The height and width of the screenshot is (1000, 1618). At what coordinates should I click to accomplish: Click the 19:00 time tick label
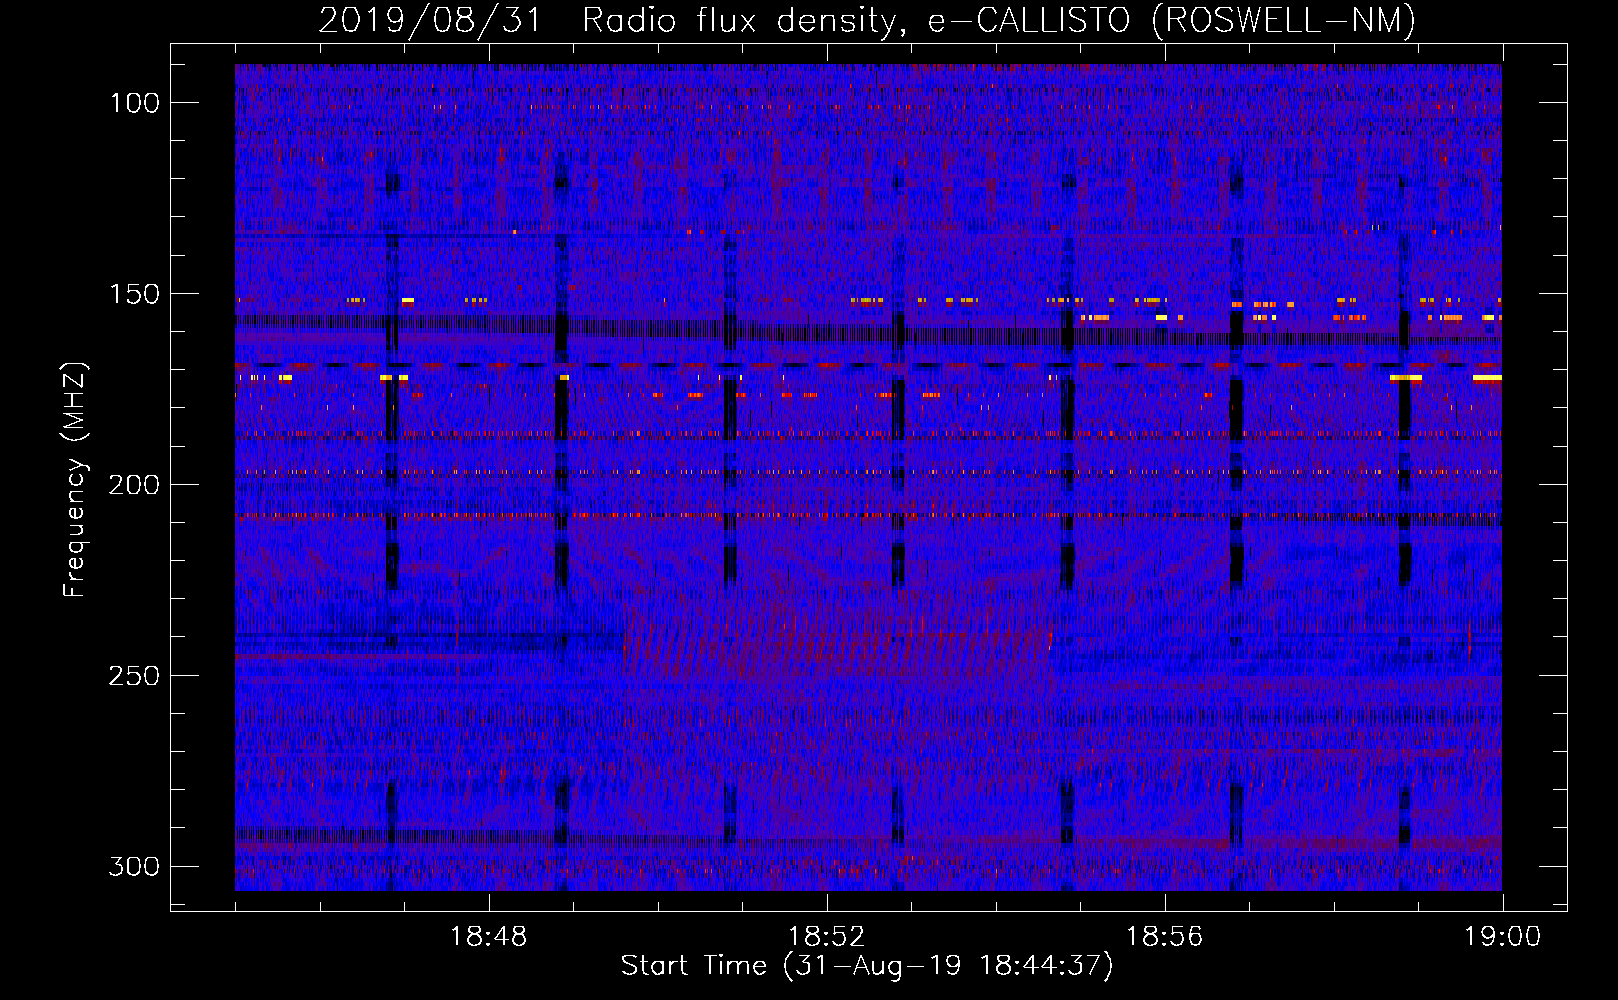click(x=1502, y=937)
